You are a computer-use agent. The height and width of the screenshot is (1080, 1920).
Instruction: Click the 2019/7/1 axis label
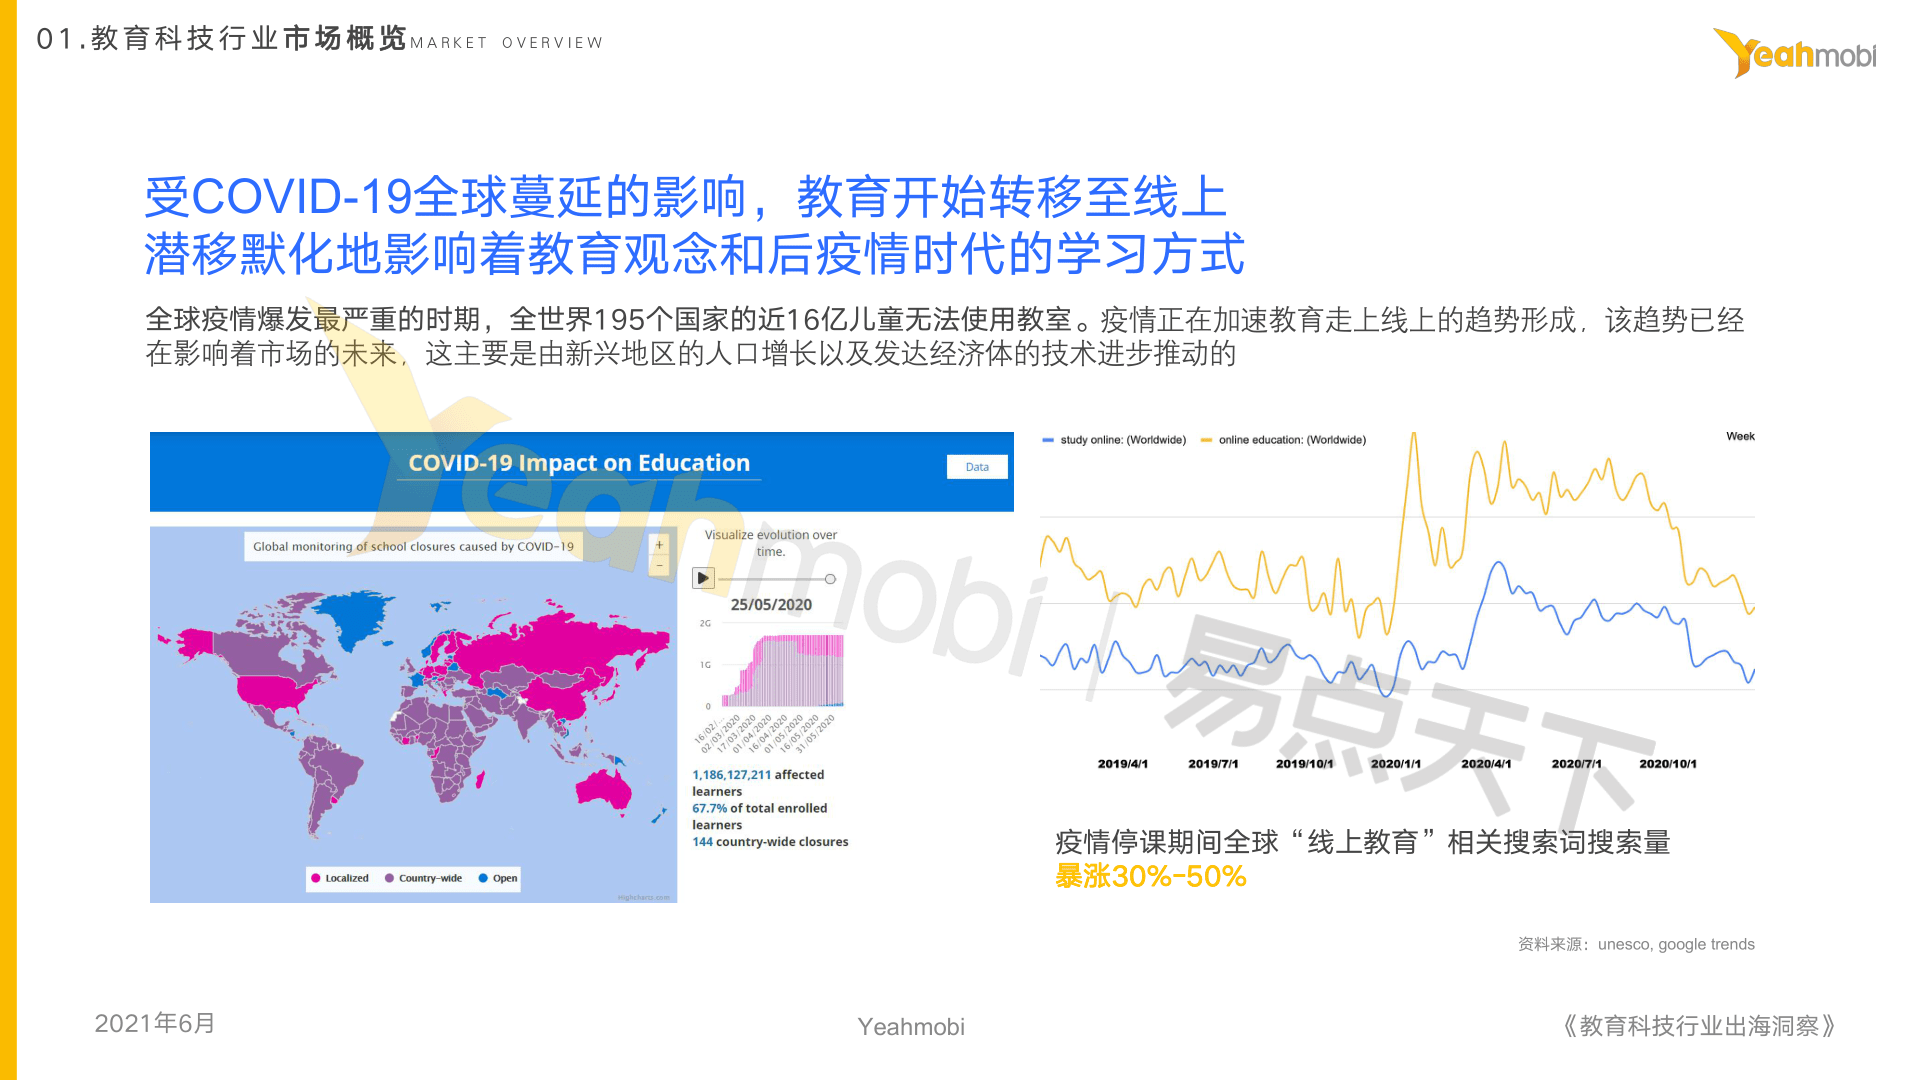pos(1213,764)
